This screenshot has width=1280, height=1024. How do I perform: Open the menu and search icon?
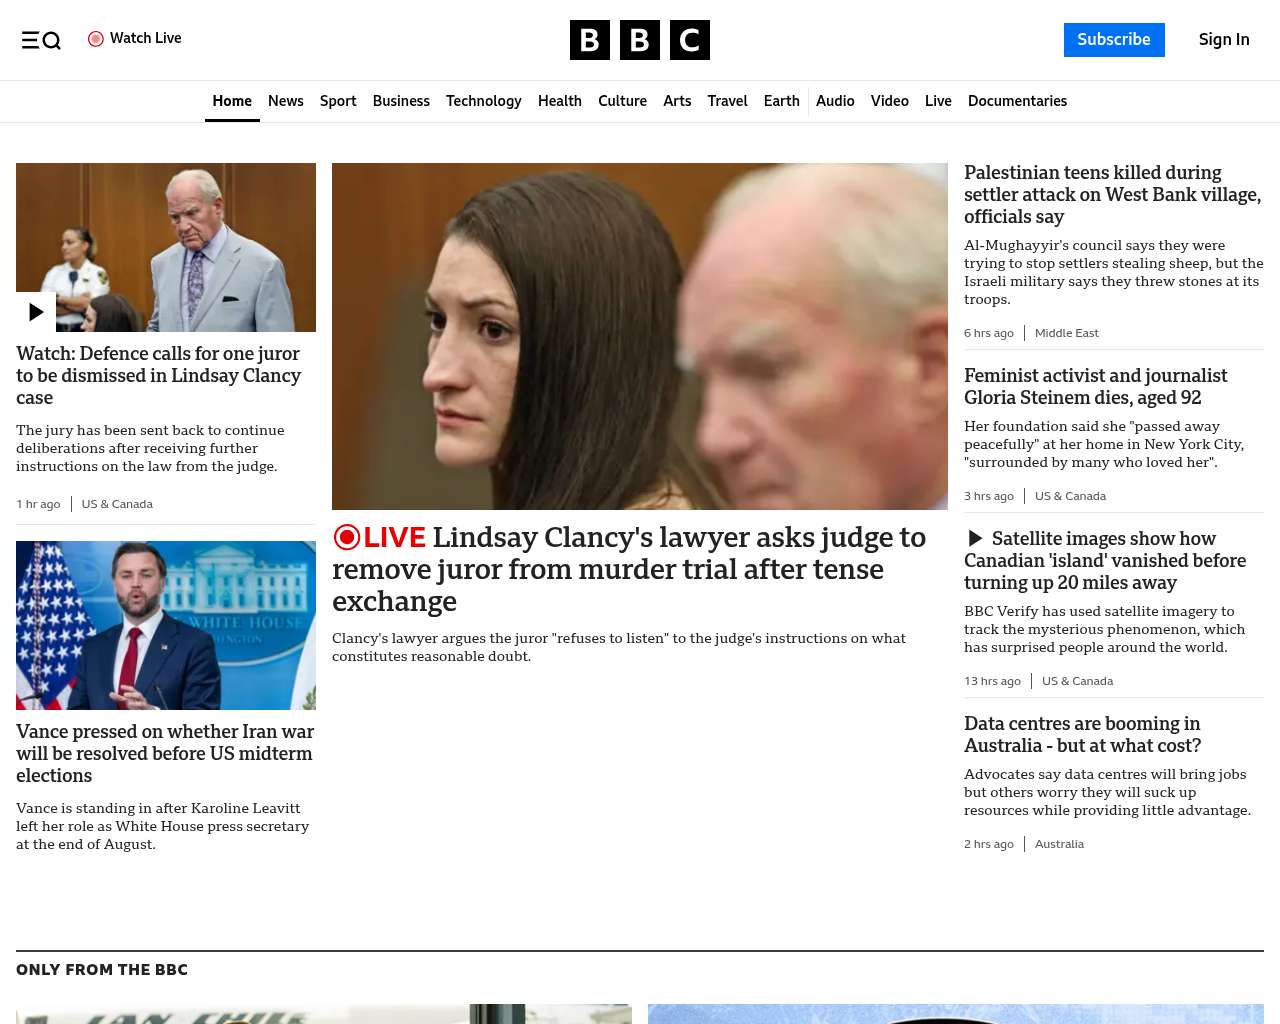point(41,40)
